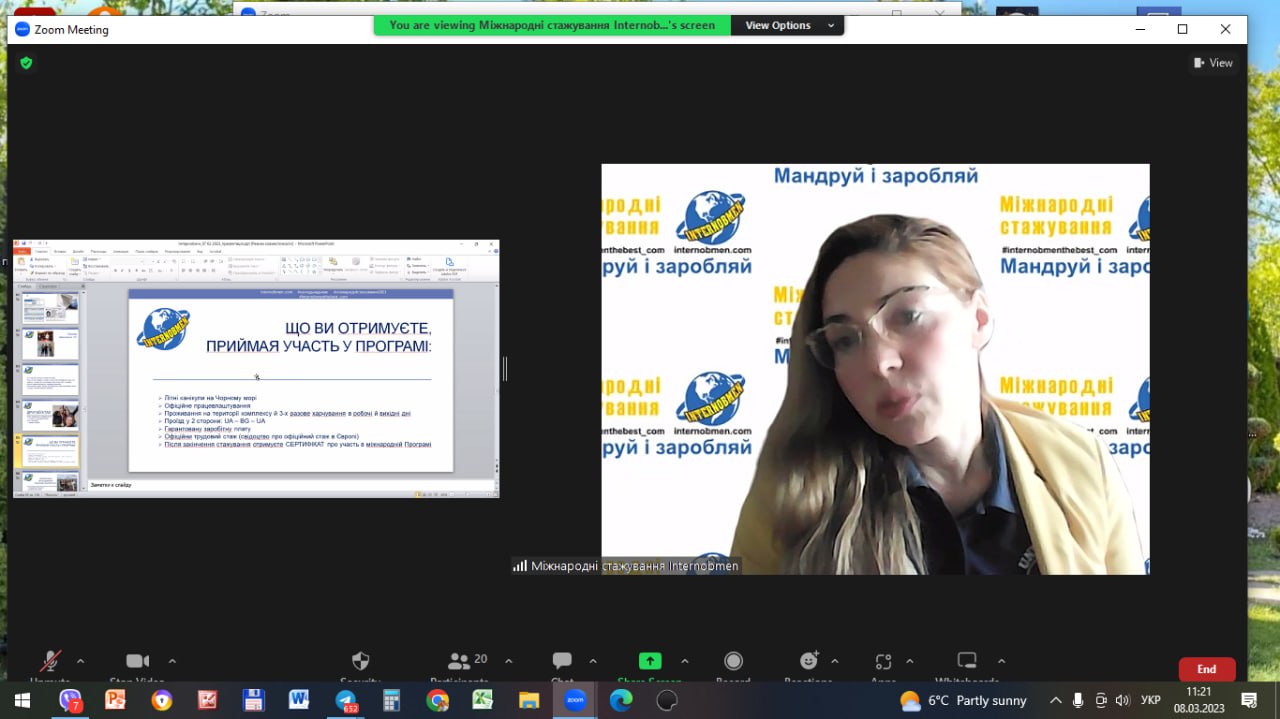Open Telegram from the Windows taskbar
The height and width of the screenshot is (719, 1280).
[346, 700]
